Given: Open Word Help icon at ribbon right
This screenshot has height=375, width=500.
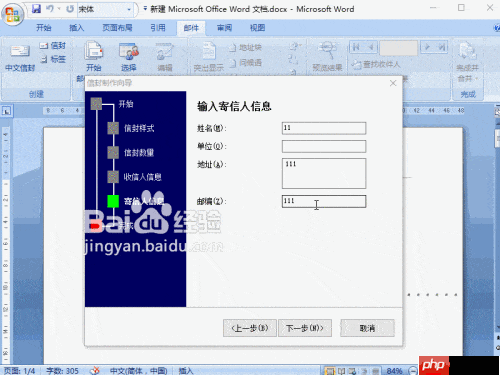Looking at the screenshot, I should click(497, 28).
